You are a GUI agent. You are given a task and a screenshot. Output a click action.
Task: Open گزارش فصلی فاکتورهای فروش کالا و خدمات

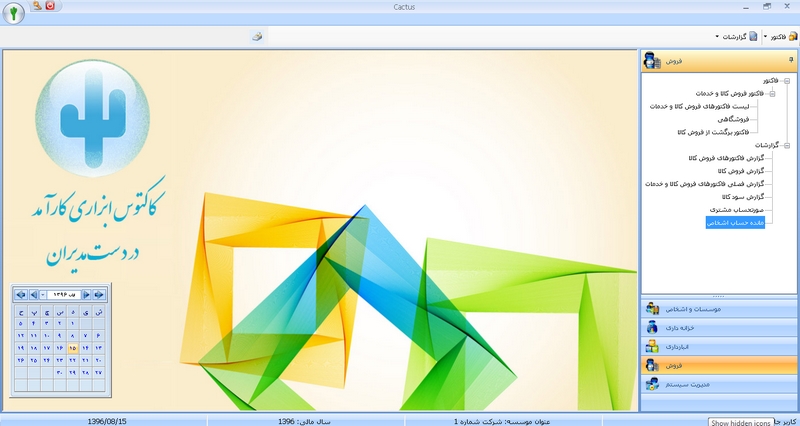point(705,184)
